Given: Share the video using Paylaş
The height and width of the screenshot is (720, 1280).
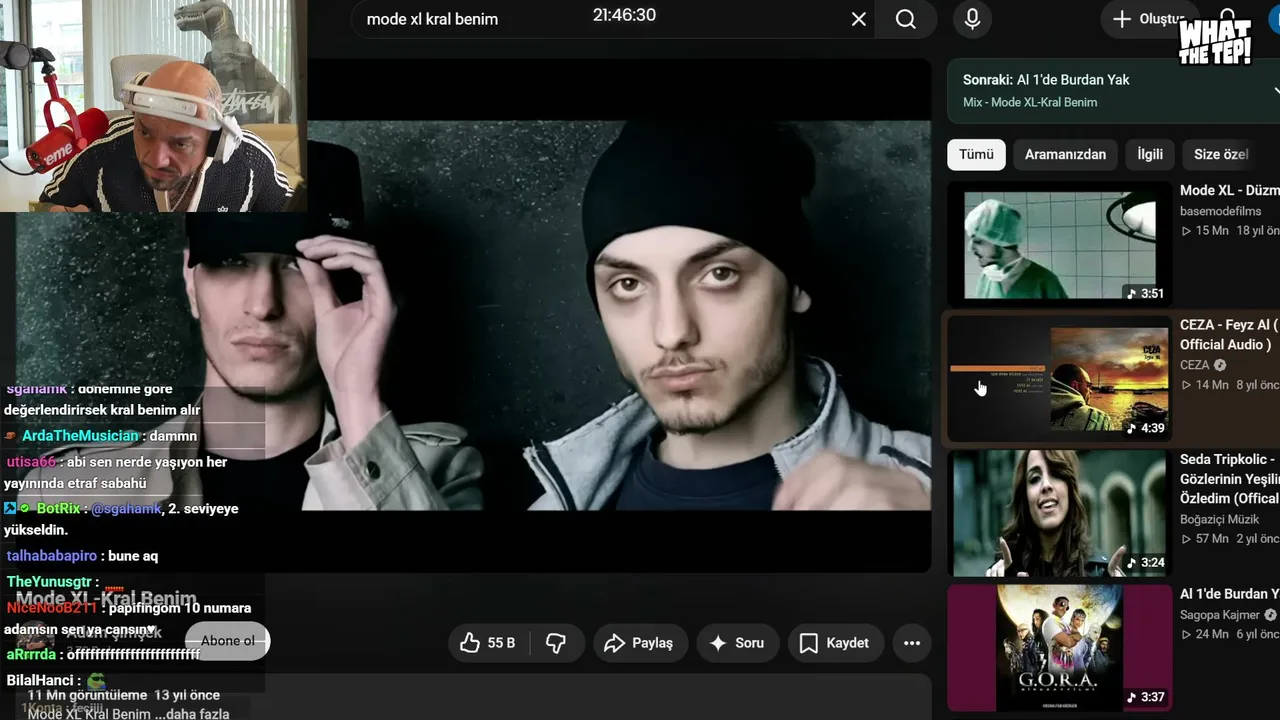Looking at the screenshot, I should [640, 643].
